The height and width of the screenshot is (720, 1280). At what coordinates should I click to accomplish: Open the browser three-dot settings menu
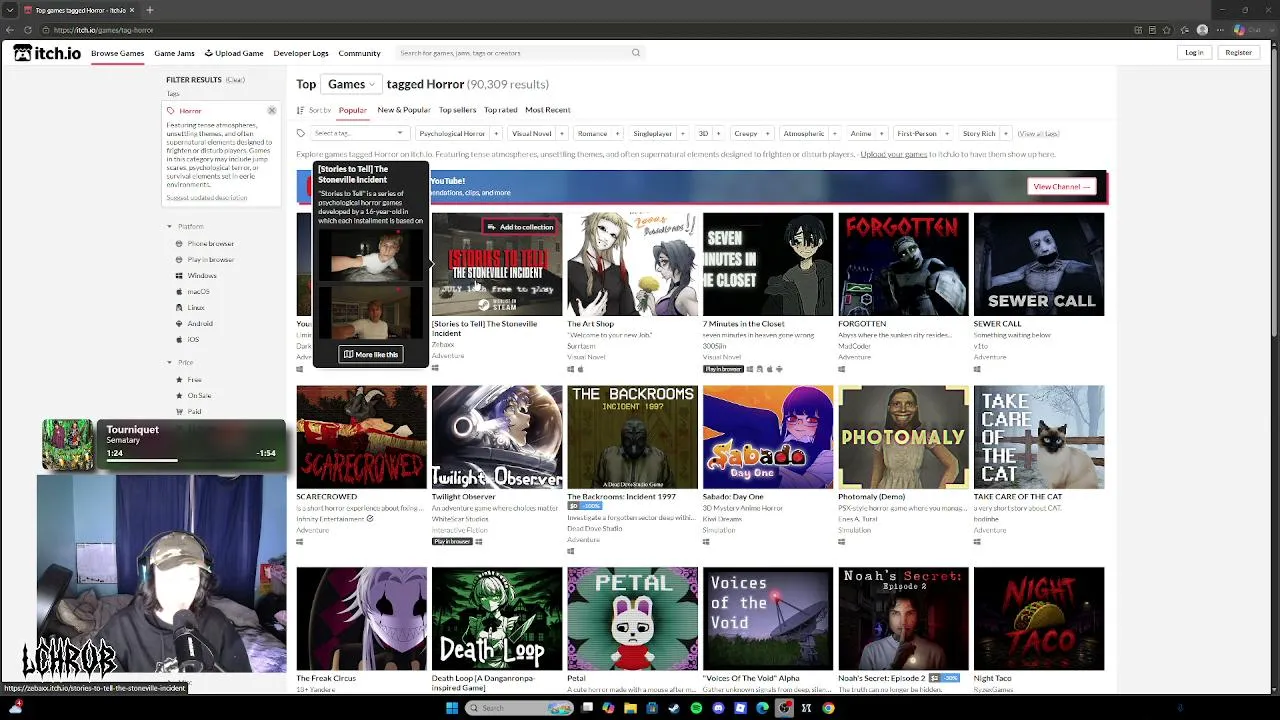[x=1221, y=30]
